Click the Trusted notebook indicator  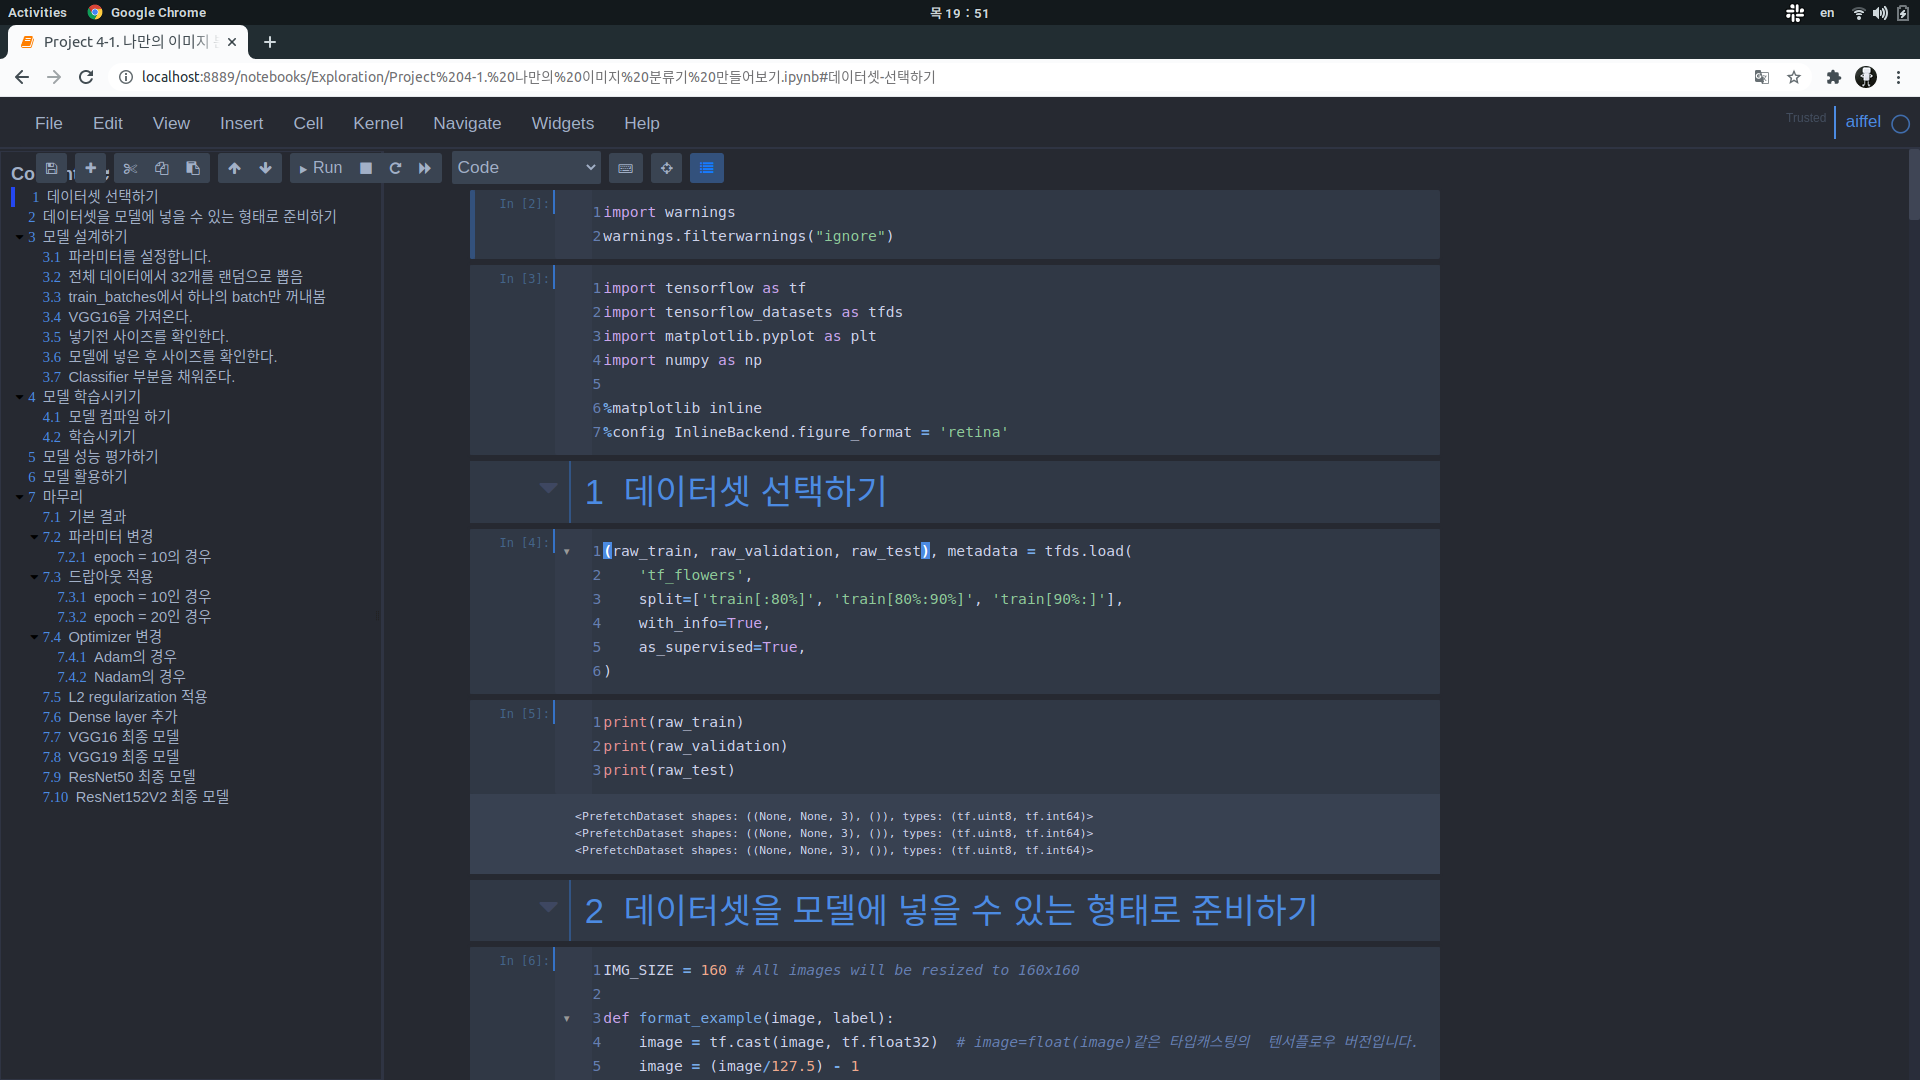click(1806, 118)
